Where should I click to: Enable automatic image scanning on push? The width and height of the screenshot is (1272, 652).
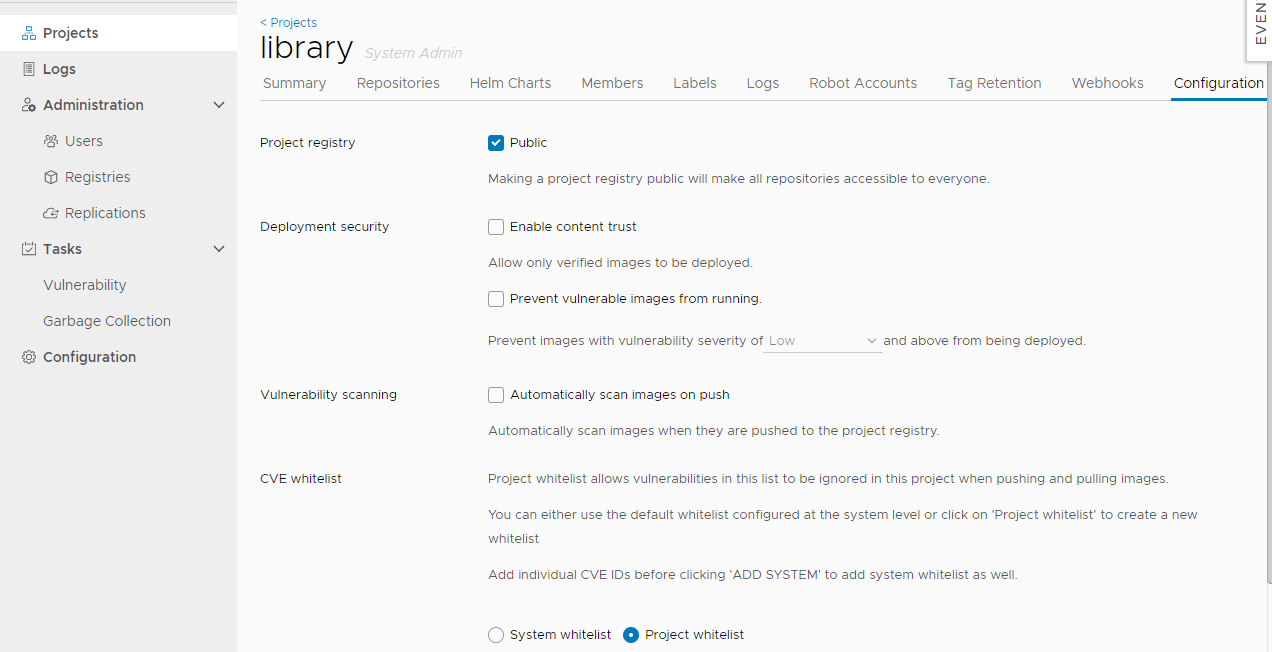click(x=496, y=394)
